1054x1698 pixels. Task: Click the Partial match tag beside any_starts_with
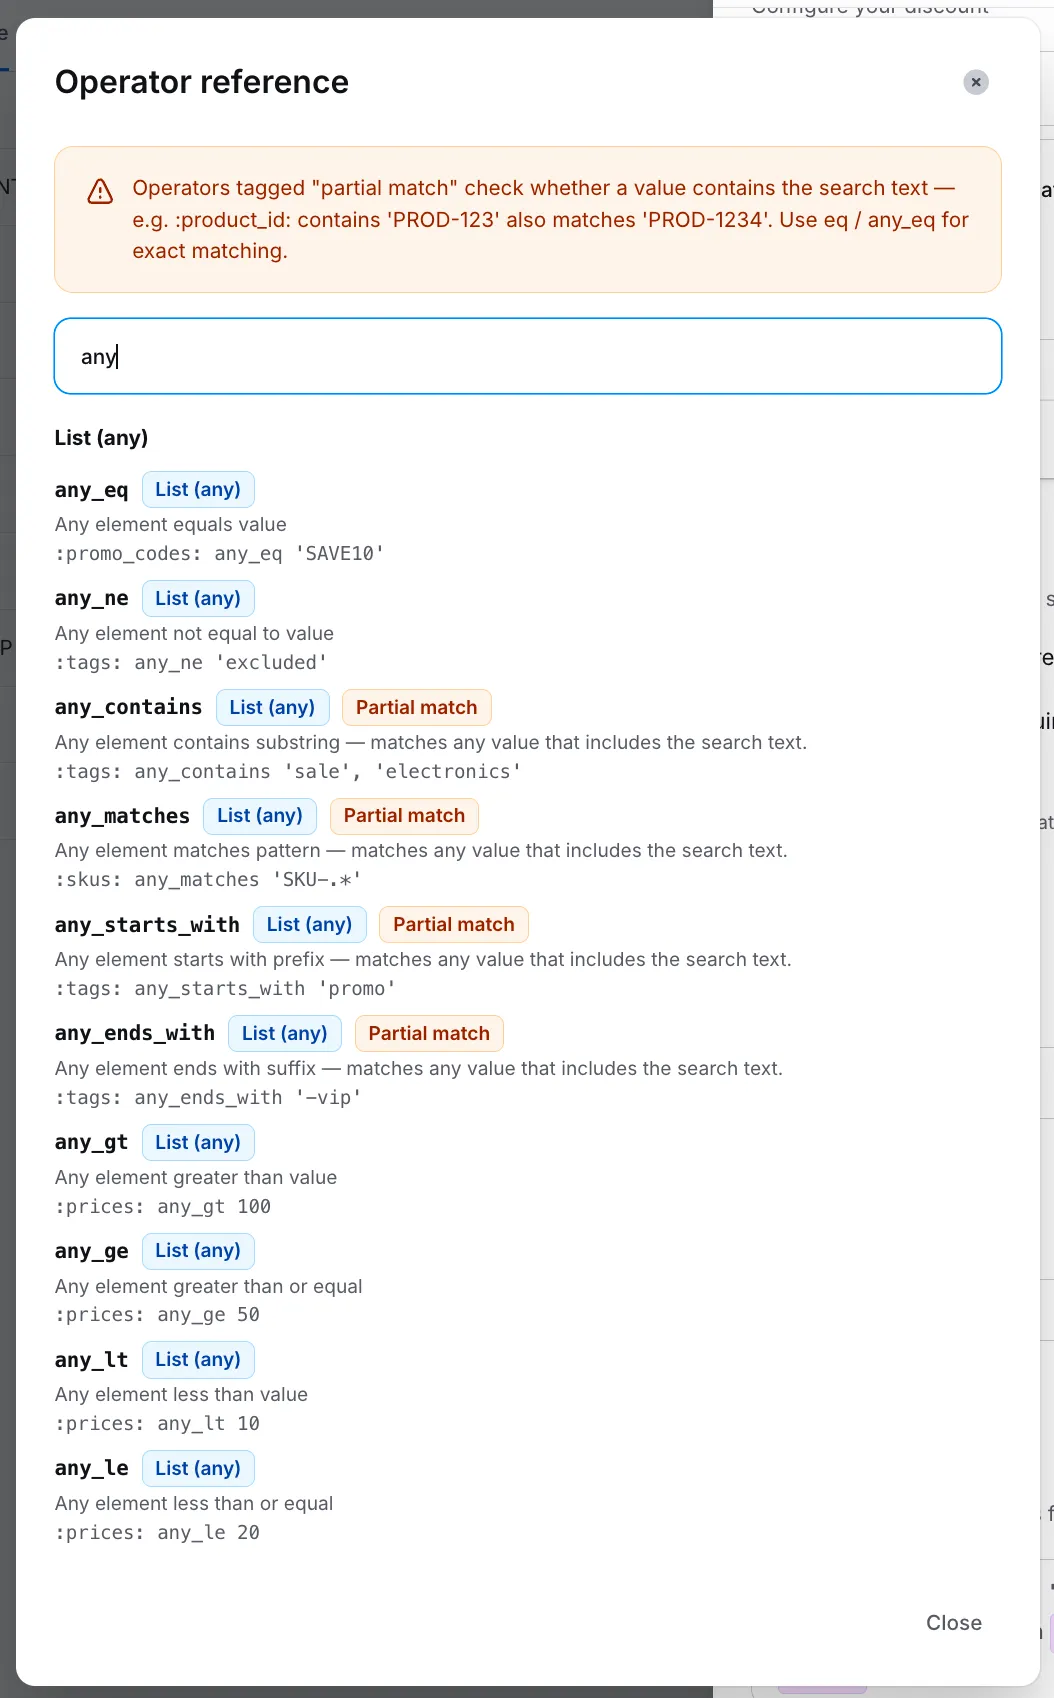coord(454,925)
